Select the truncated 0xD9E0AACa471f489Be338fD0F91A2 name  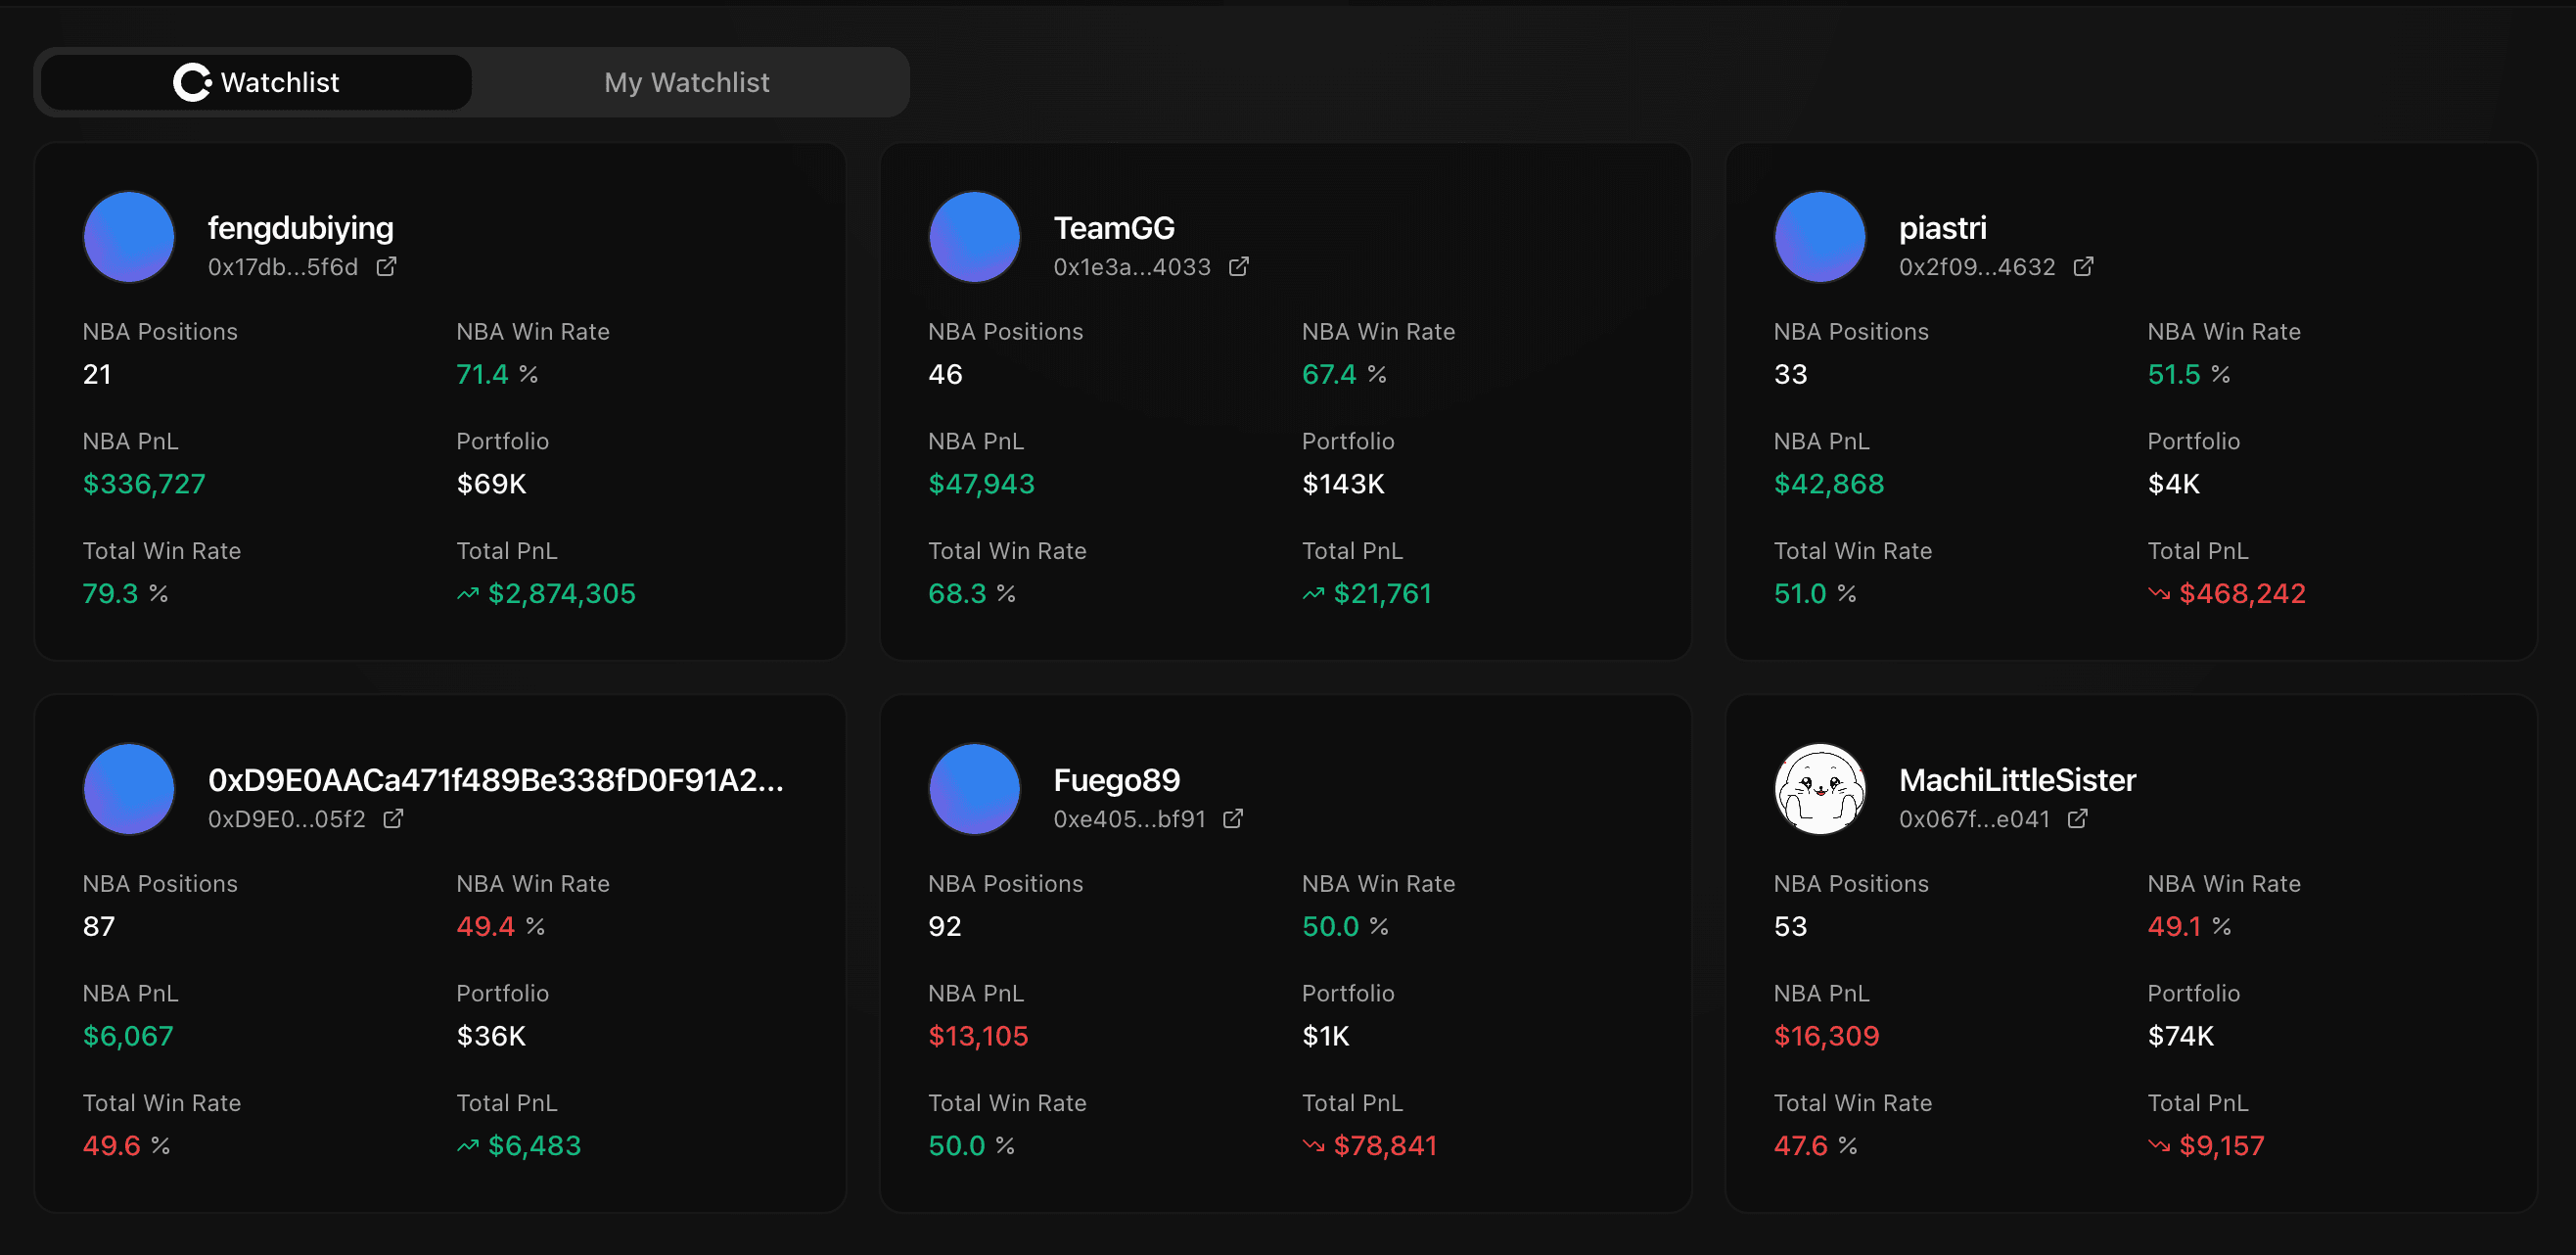pyautogui.click(x=497, y=783)
